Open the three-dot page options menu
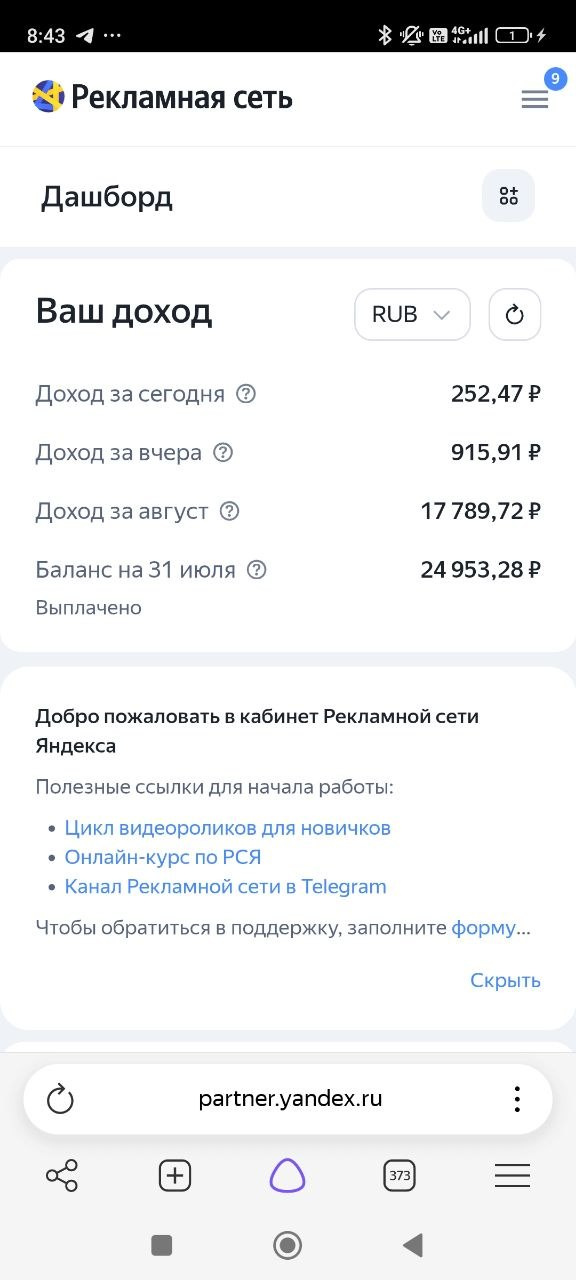 (517, 1099)
